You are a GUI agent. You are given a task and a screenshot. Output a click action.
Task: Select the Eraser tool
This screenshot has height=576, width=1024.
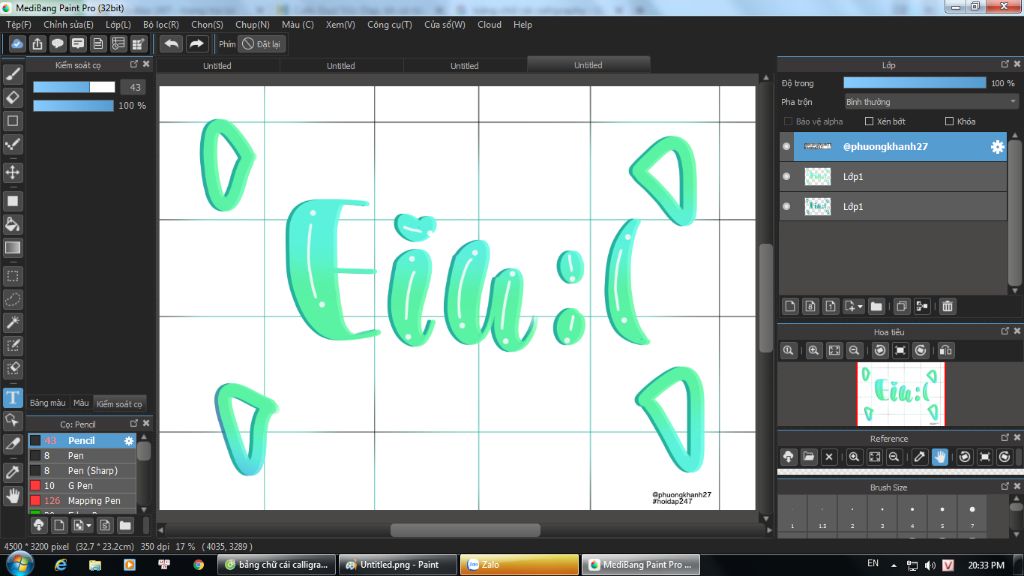pyautogui.click(x=12, y=97)
